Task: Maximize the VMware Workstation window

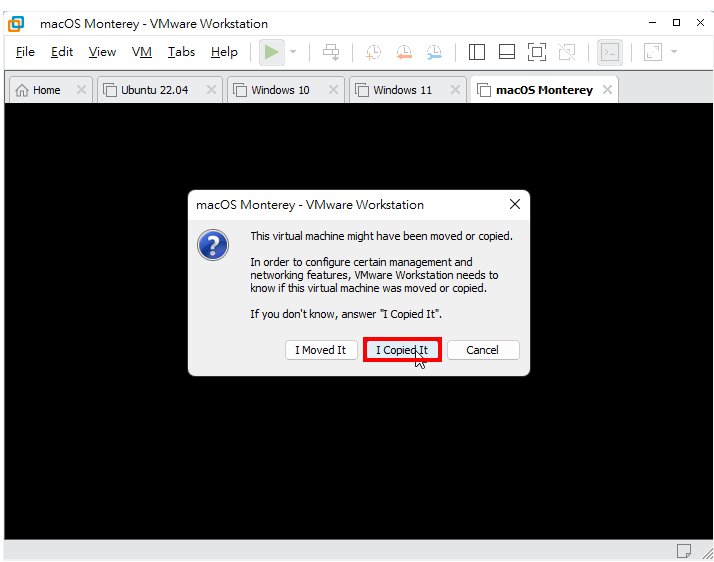Action: click(x=676, y=23)
